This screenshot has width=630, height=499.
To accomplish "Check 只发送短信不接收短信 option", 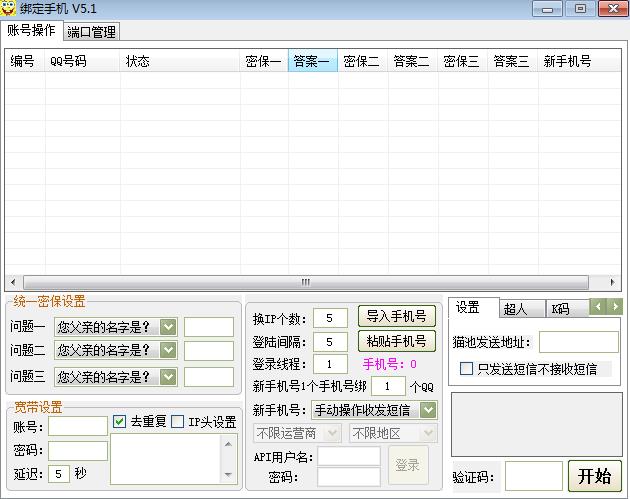I will [x=466, y=368].
